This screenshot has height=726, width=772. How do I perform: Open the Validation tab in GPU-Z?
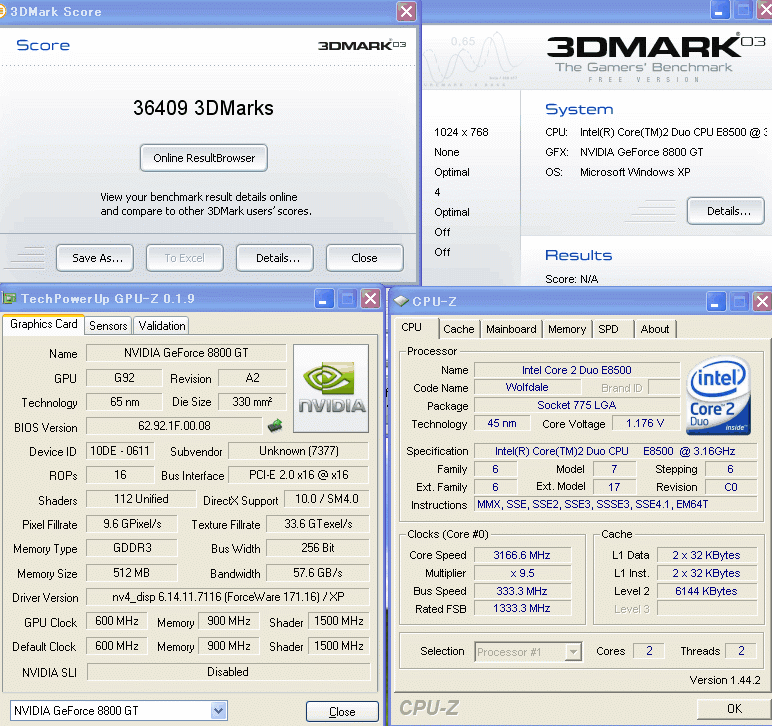[162, 325]
